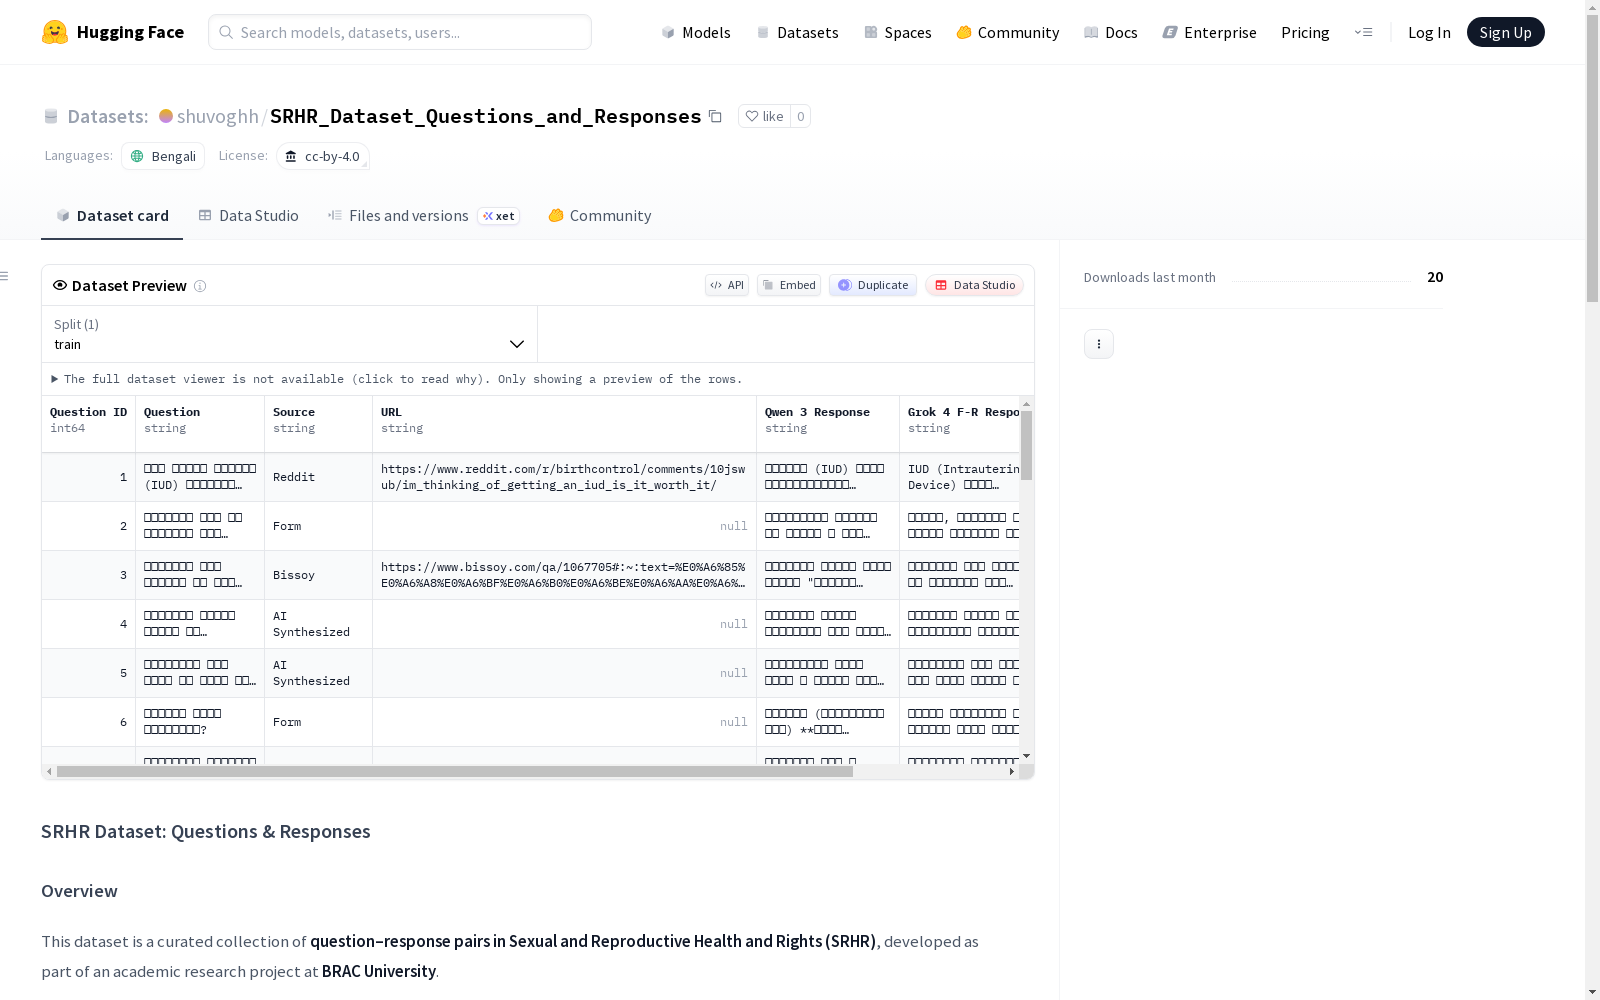Image resolution: width=1600 pixels, height=1000 pixels.
Task: Click the like count number
Action: [800, 116]
